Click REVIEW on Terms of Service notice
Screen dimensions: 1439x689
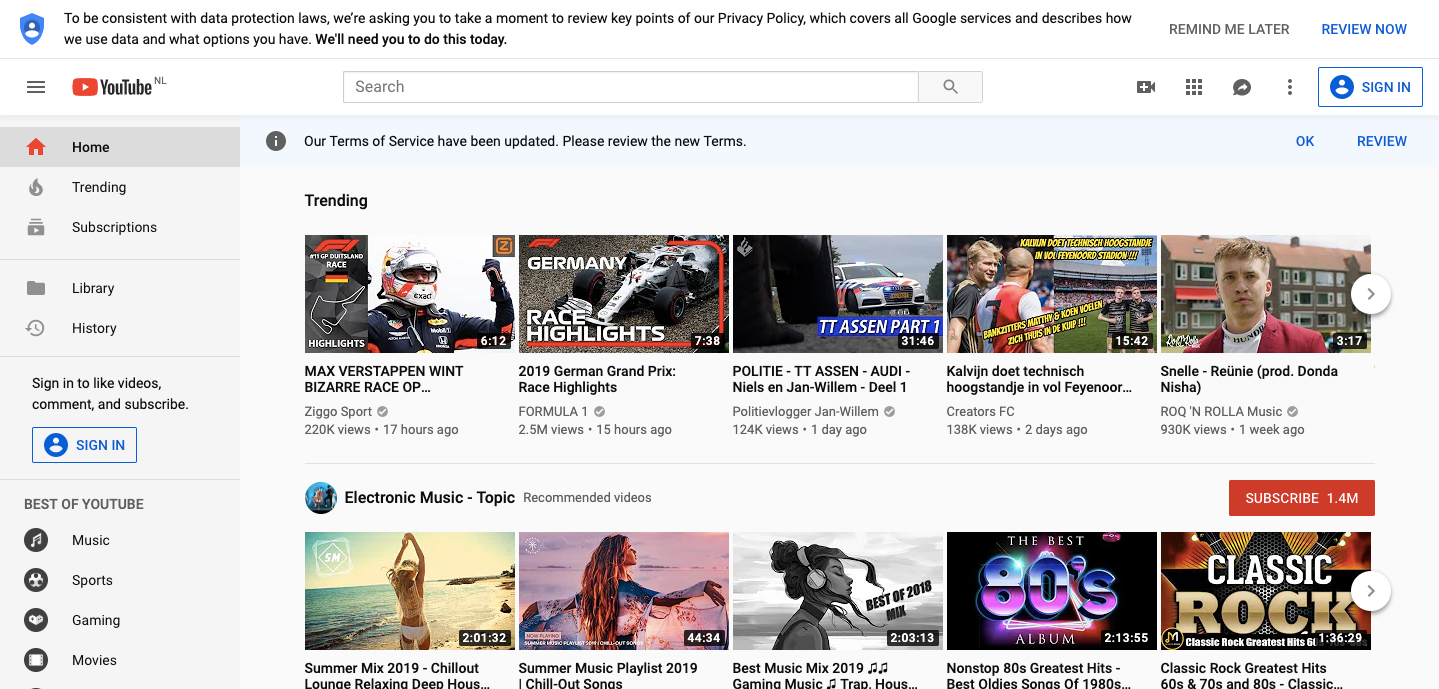tap(1382, 141)
